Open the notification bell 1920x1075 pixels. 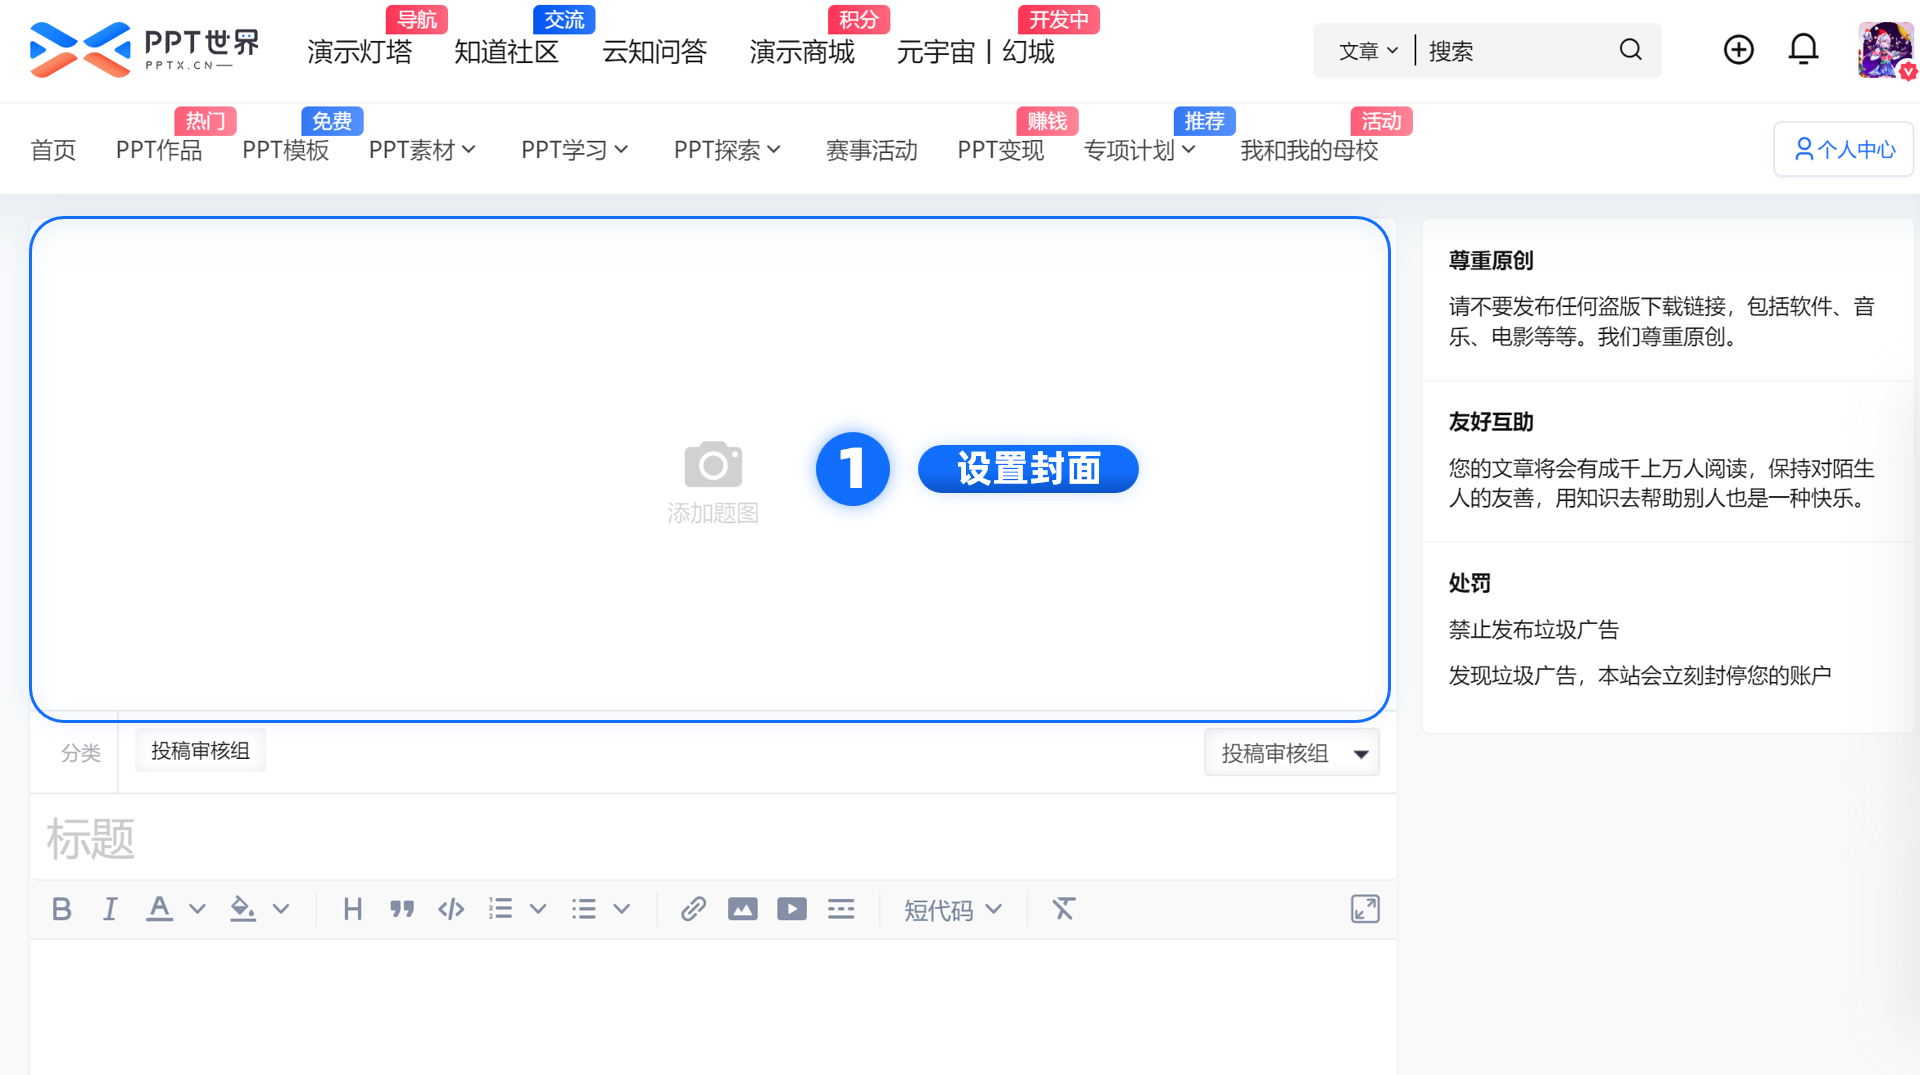click(1803, 50)
